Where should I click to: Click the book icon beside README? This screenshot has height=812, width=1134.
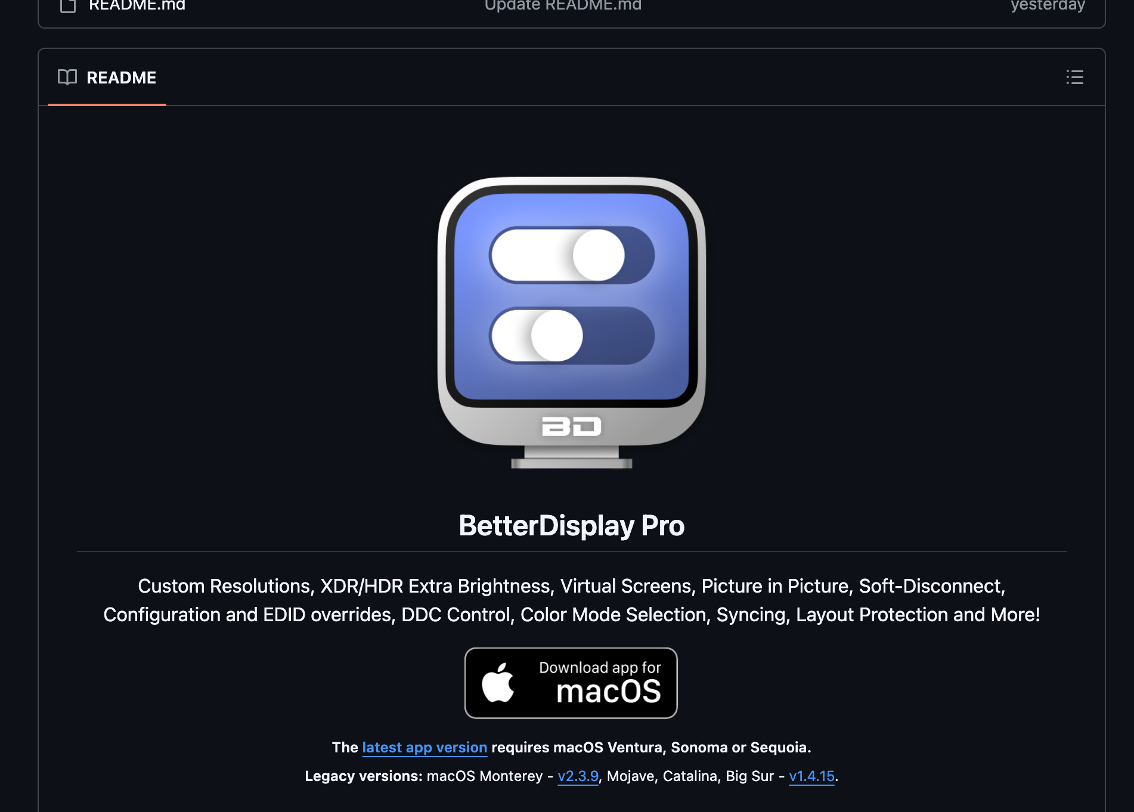point(67,77)
